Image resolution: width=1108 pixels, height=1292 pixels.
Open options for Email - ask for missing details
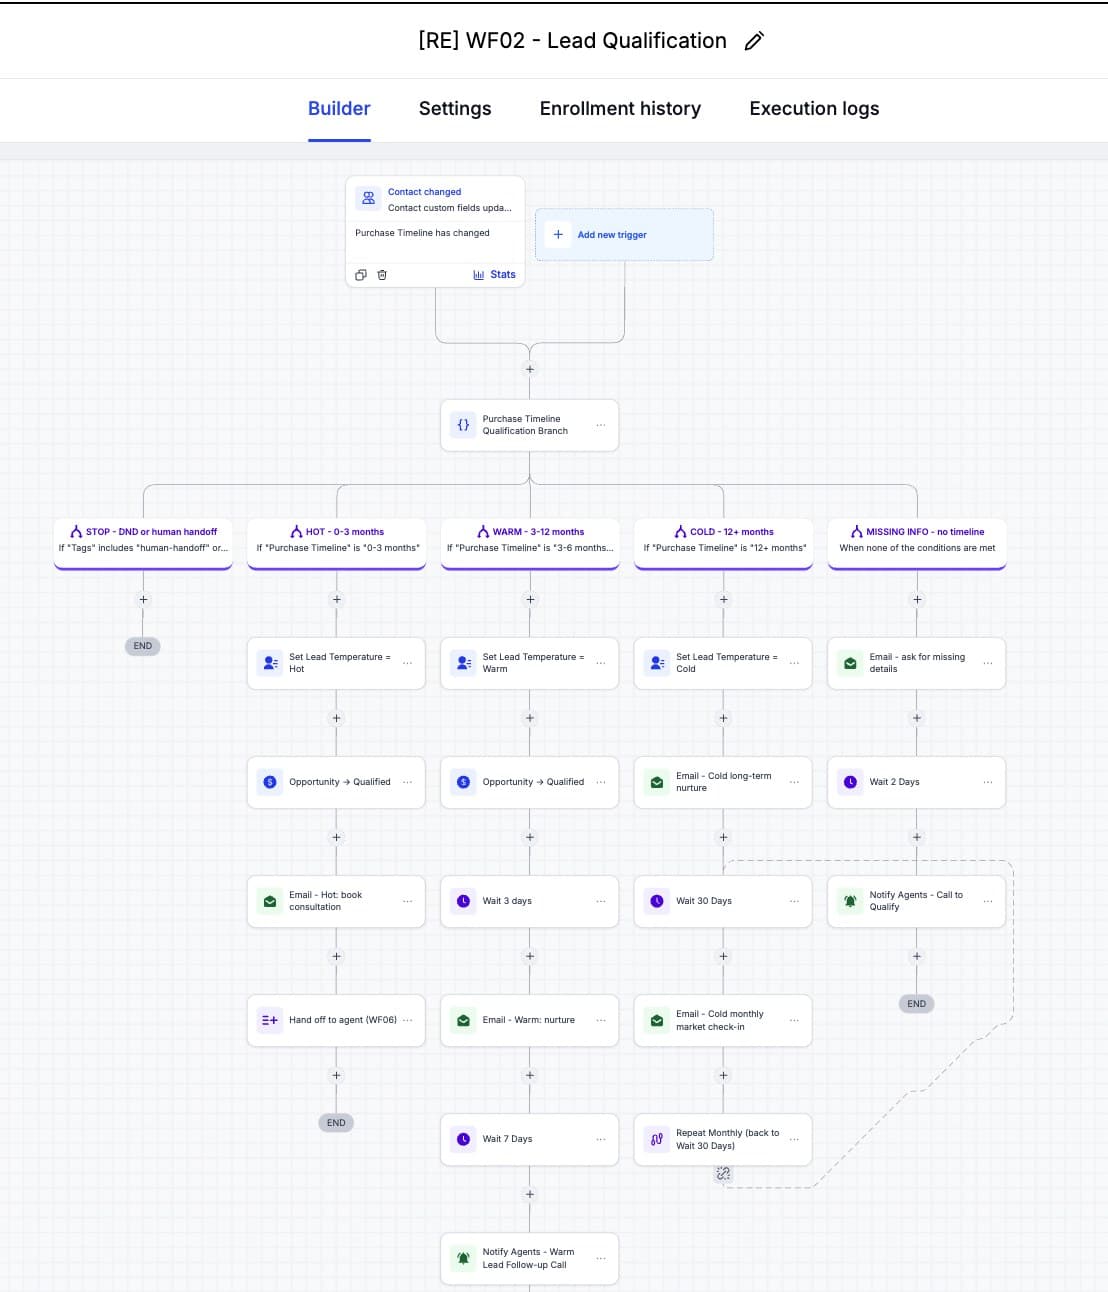pyautogui.click(x=988, y=663)
